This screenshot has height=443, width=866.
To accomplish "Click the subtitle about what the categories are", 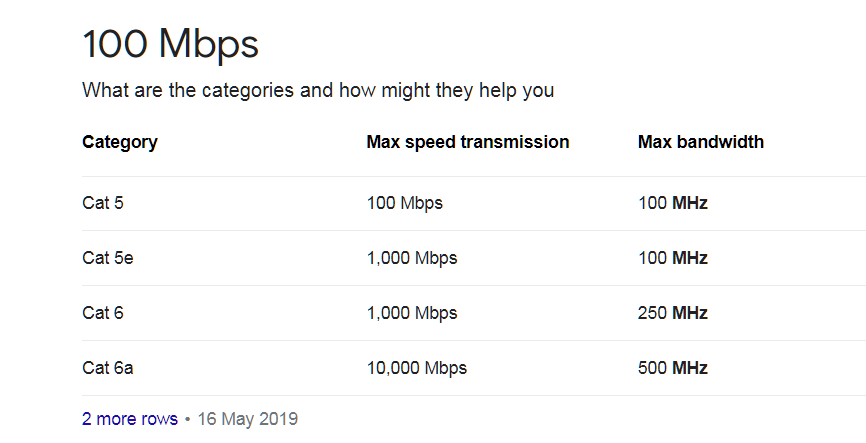I will pos(317,91).
